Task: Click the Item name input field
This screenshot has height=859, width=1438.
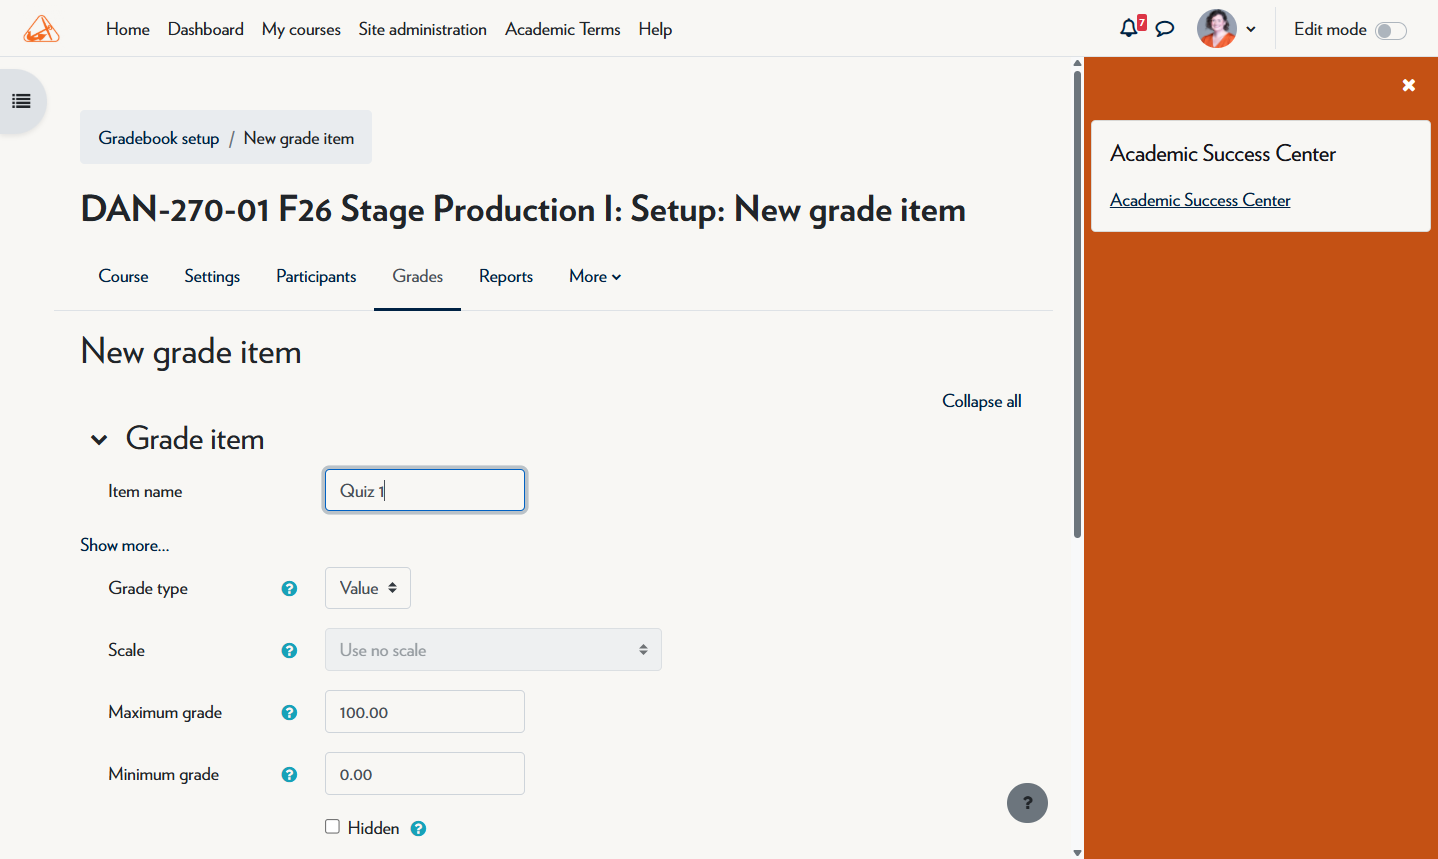Action: pos(425,490)
